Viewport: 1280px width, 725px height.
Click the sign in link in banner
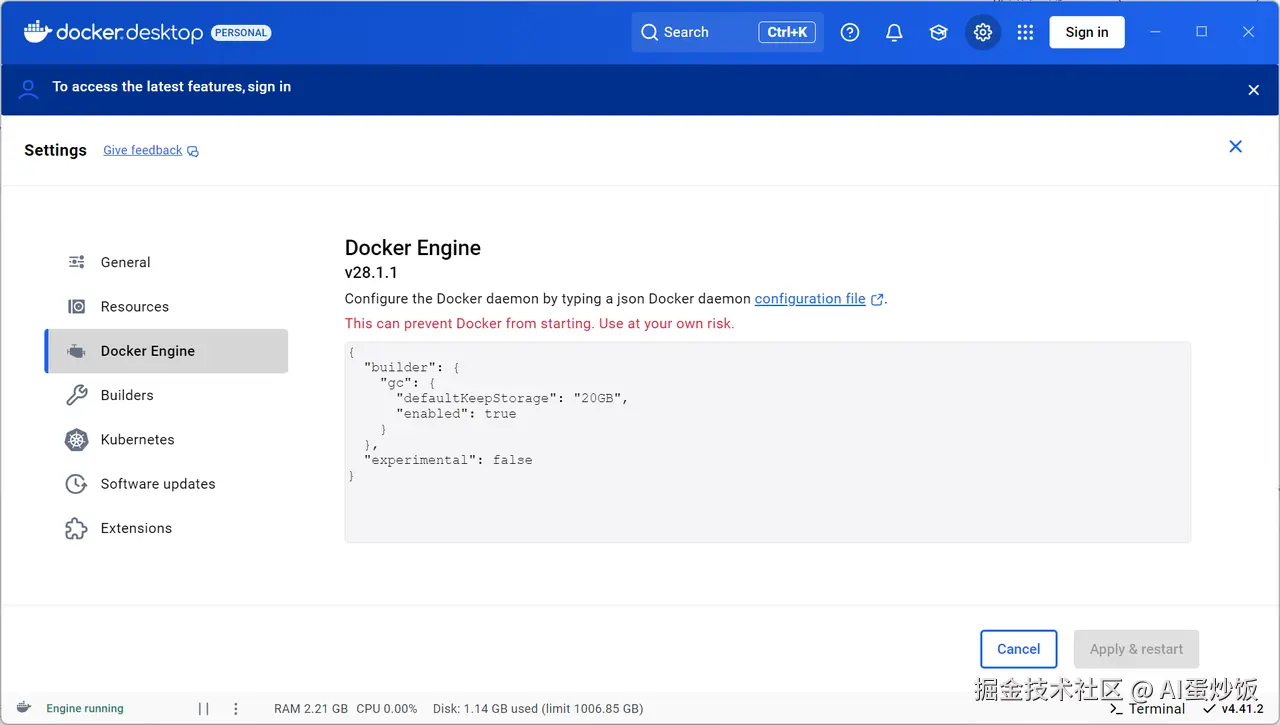point(269,87)
